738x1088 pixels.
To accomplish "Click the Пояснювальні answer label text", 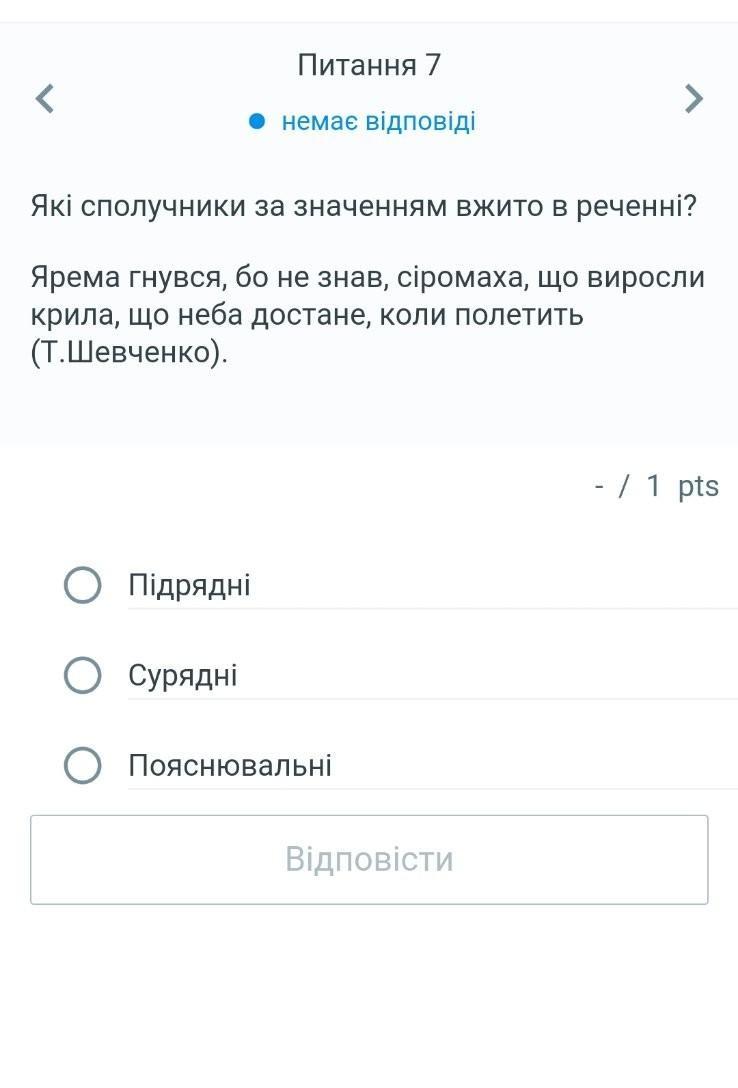I will (x=229, y=766).
